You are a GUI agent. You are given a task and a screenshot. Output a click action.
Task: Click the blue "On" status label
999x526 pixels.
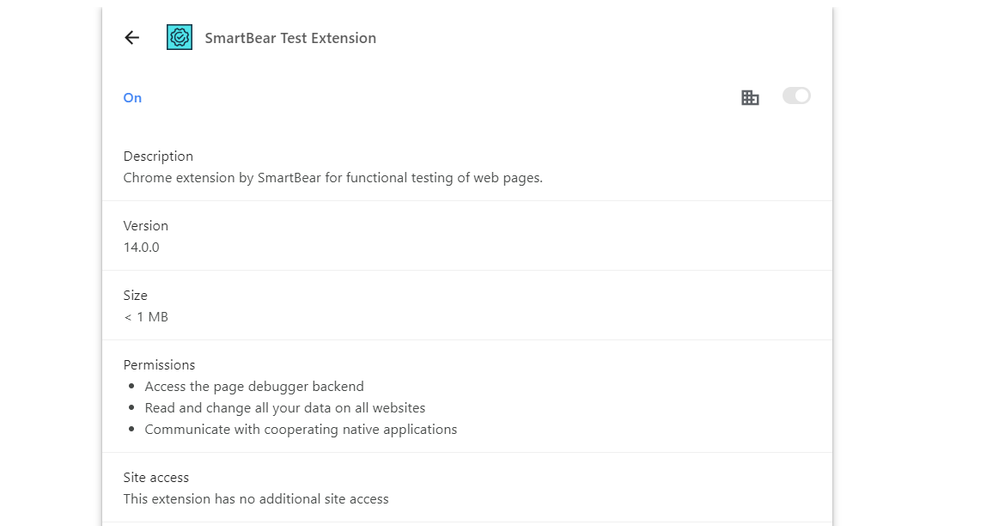pos(133,98)
